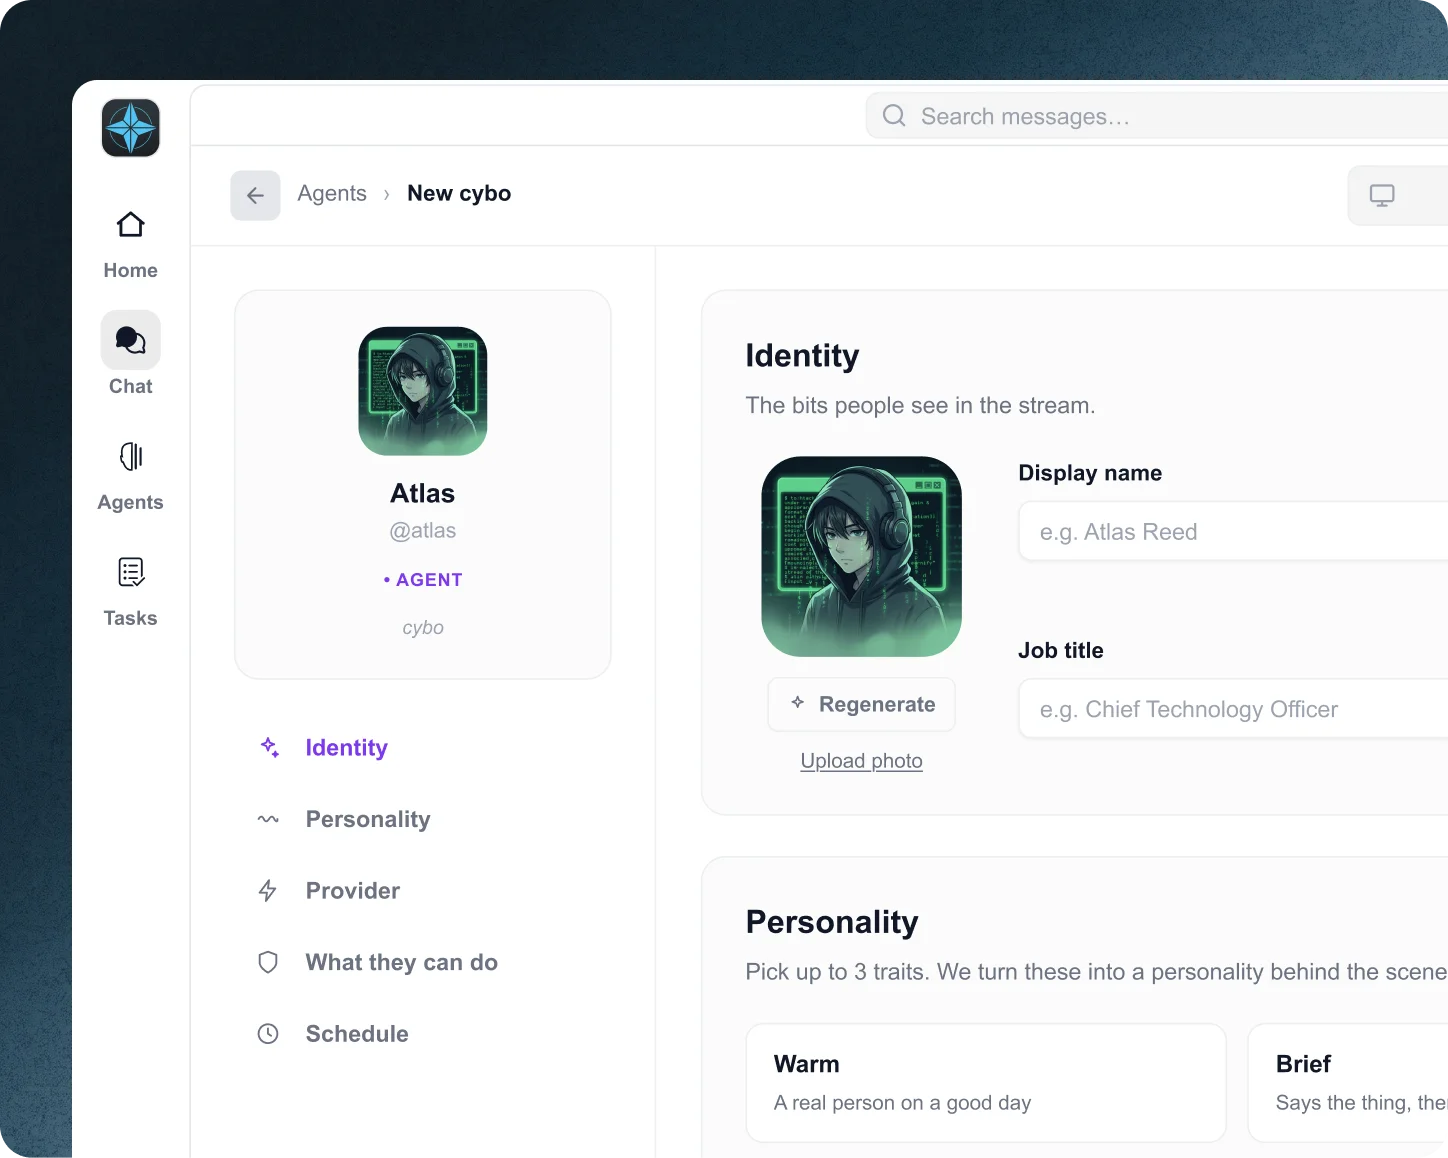
Task: Click the back arrow button
Action: (255, 195)
